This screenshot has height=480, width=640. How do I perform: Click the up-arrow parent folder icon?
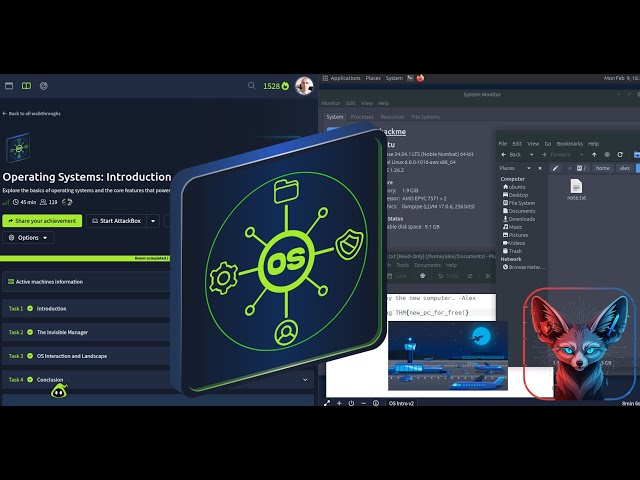(594, 155)
